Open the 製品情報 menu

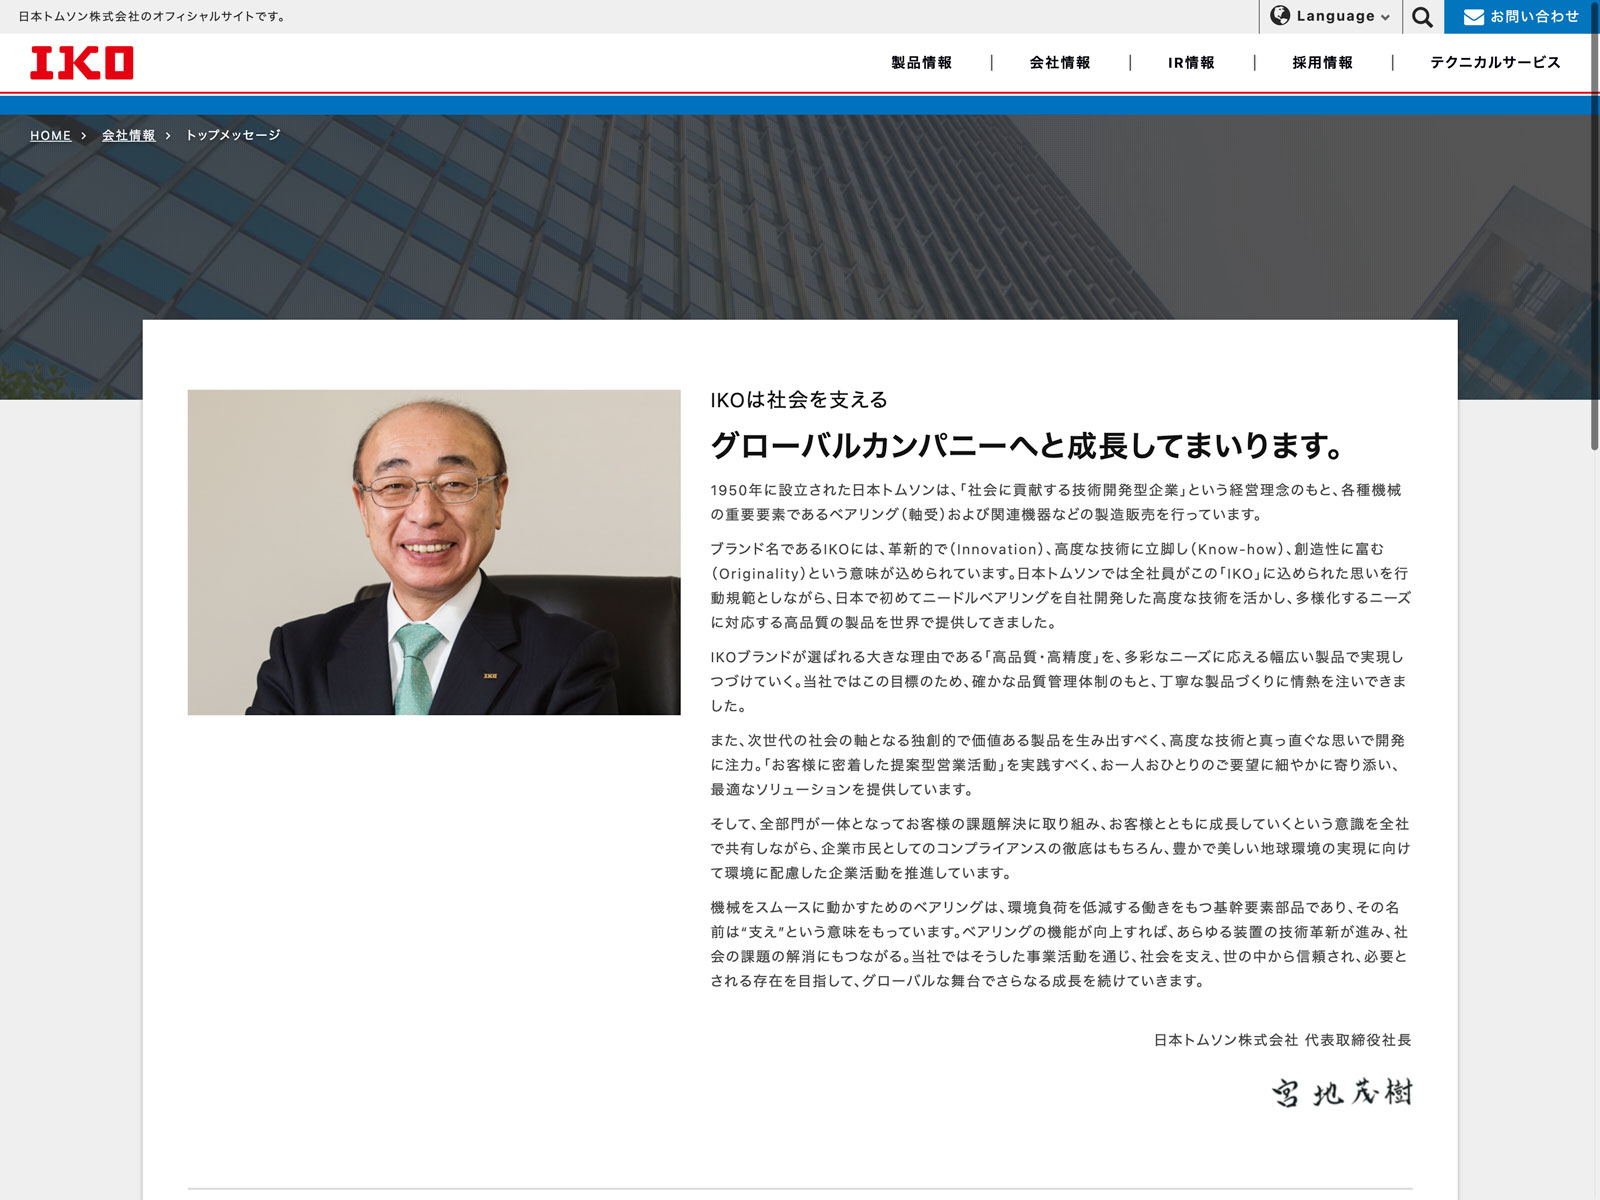[x=921, y=63]
